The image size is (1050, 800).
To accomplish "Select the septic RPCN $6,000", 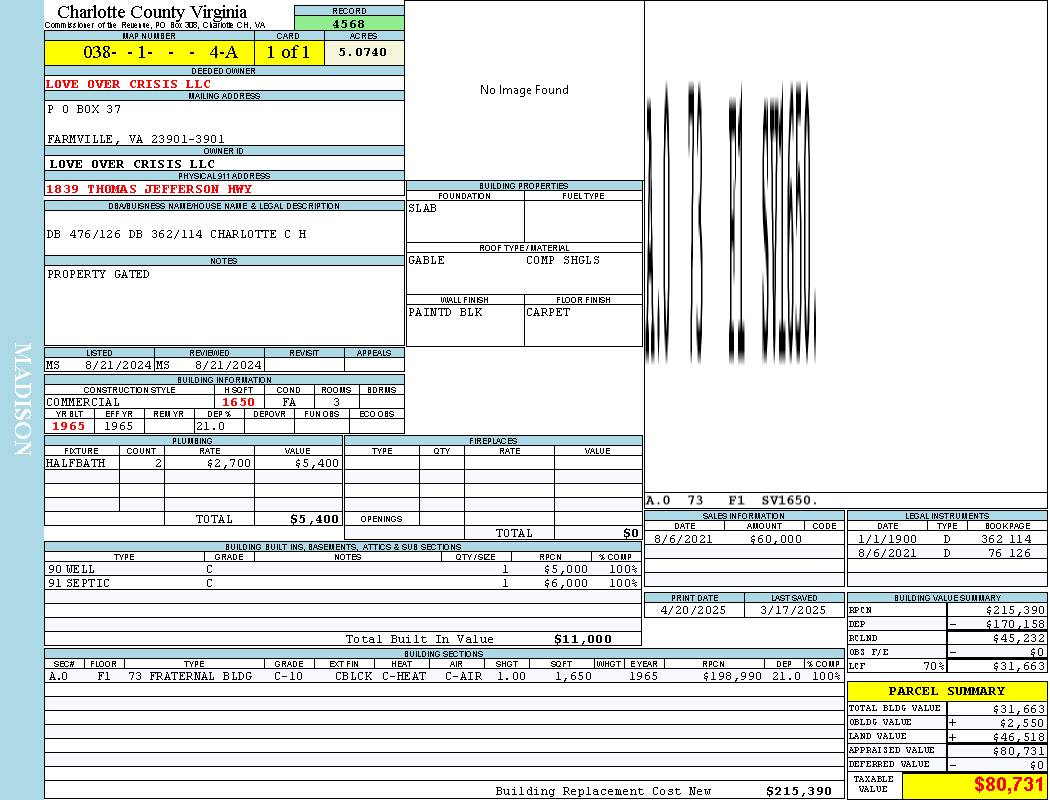I will pyautogui.click(x=565, y=584).
